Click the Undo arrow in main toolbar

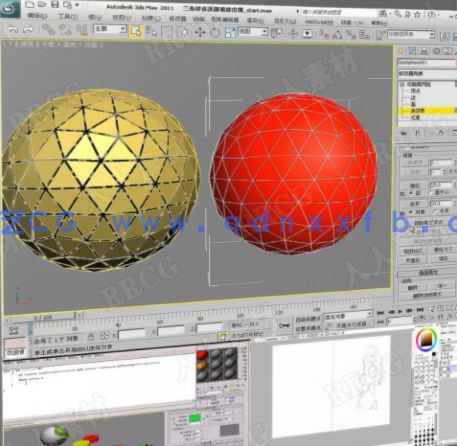pyautogui.click(x=13, y=30)
